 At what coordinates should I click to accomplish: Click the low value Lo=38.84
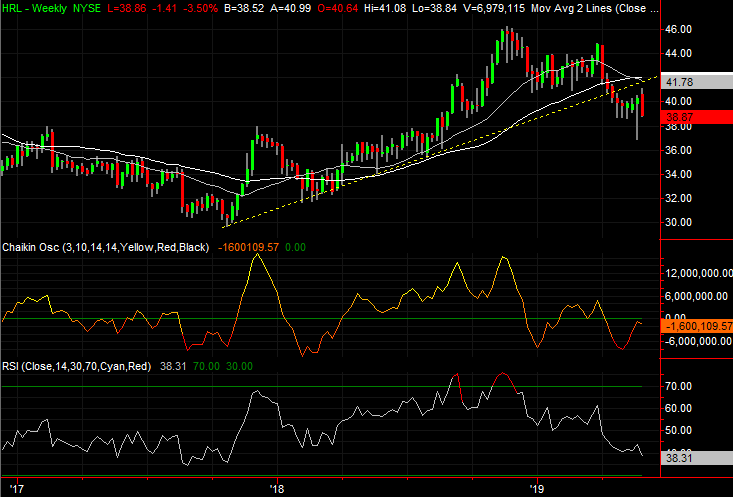[434, 8]
